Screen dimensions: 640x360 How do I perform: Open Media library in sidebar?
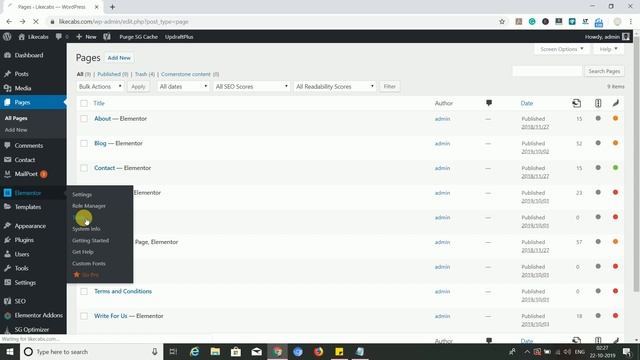[x=22, y=88]
